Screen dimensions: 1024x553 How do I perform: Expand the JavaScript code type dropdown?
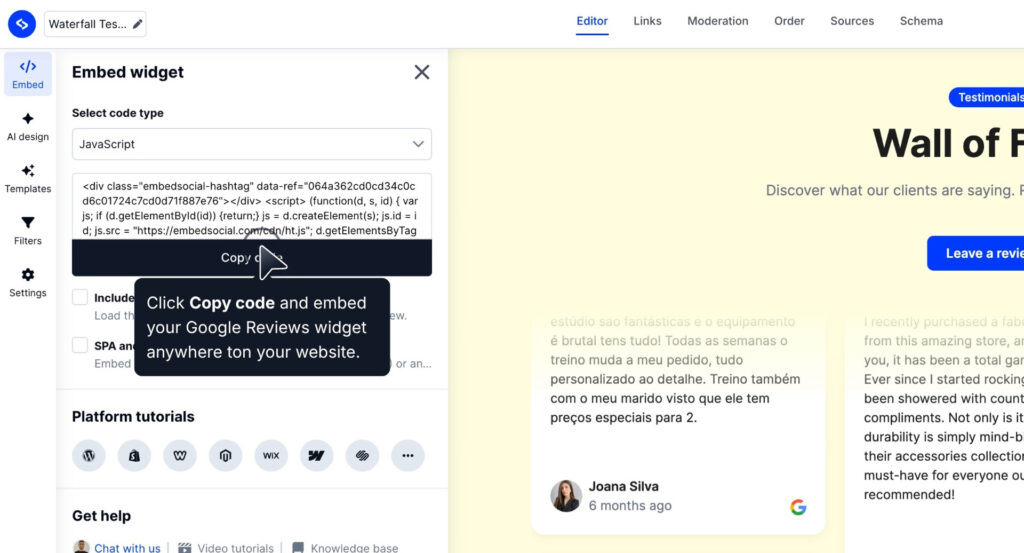click(x=251, y=144)
